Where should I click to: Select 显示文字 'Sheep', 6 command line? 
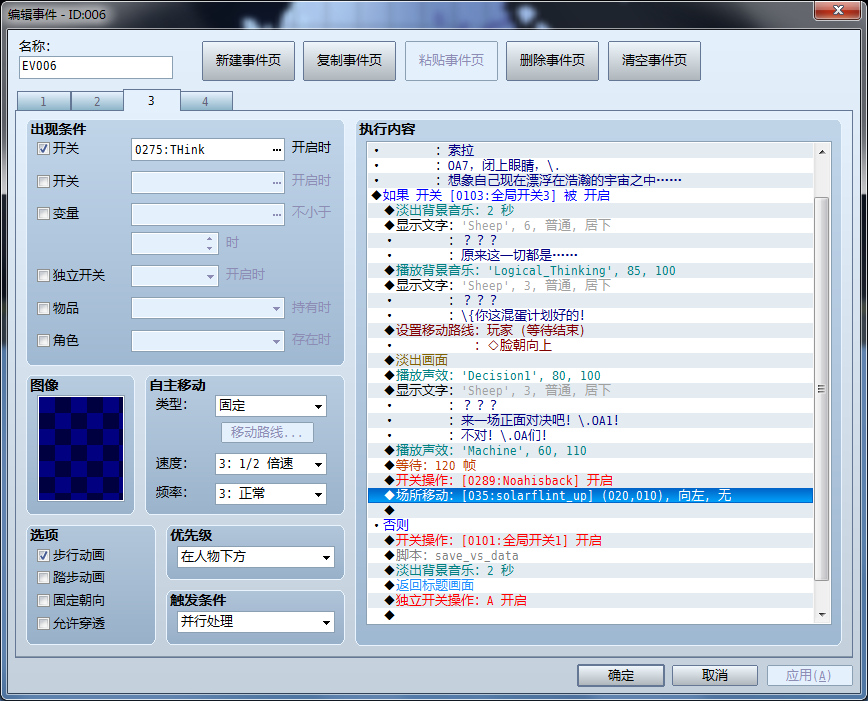590,225
